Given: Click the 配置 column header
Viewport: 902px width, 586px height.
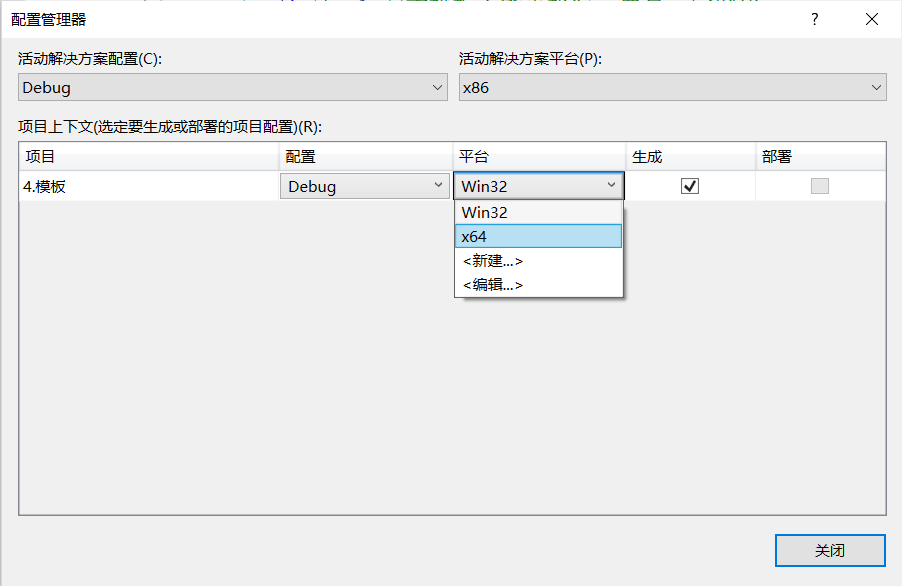Looking at the screenshot, I should click(365, 156).
